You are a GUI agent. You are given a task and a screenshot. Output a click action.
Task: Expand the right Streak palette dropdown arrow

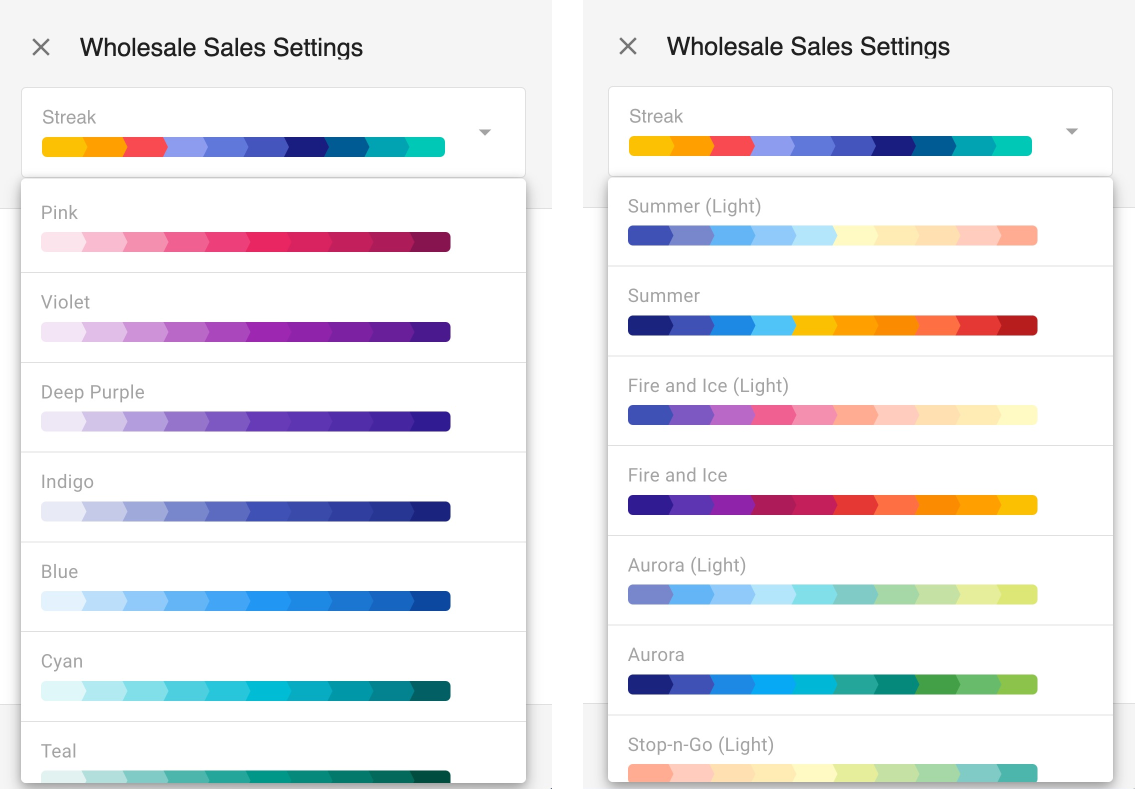click(1072, 131)
